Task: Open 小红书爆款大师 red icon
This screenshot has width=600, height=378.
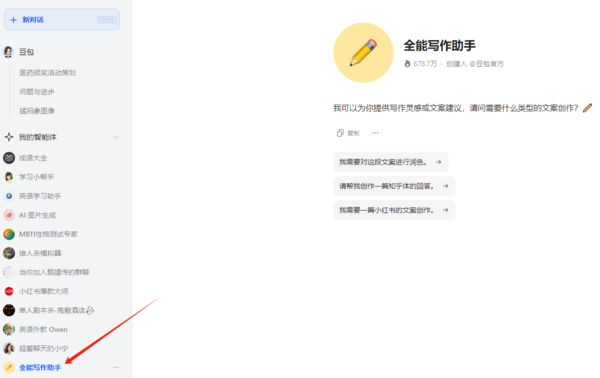Action: point(9,291)
